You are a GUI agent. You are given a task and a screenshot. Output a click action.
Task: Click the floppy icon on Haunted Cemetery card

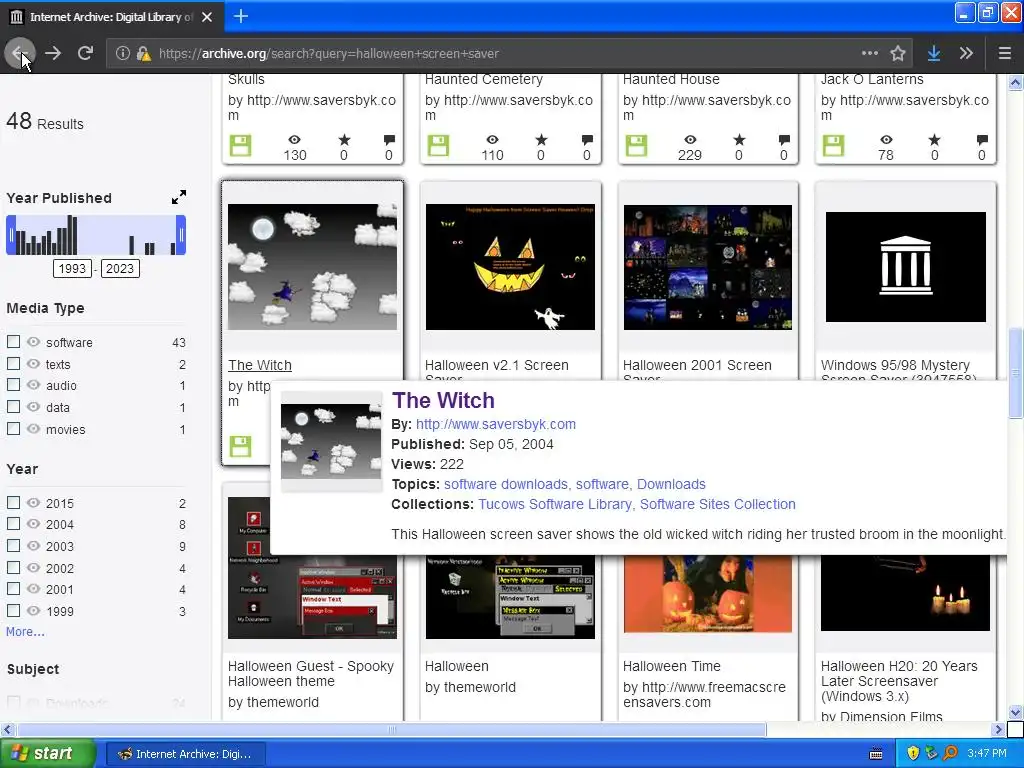click(438, 146)
